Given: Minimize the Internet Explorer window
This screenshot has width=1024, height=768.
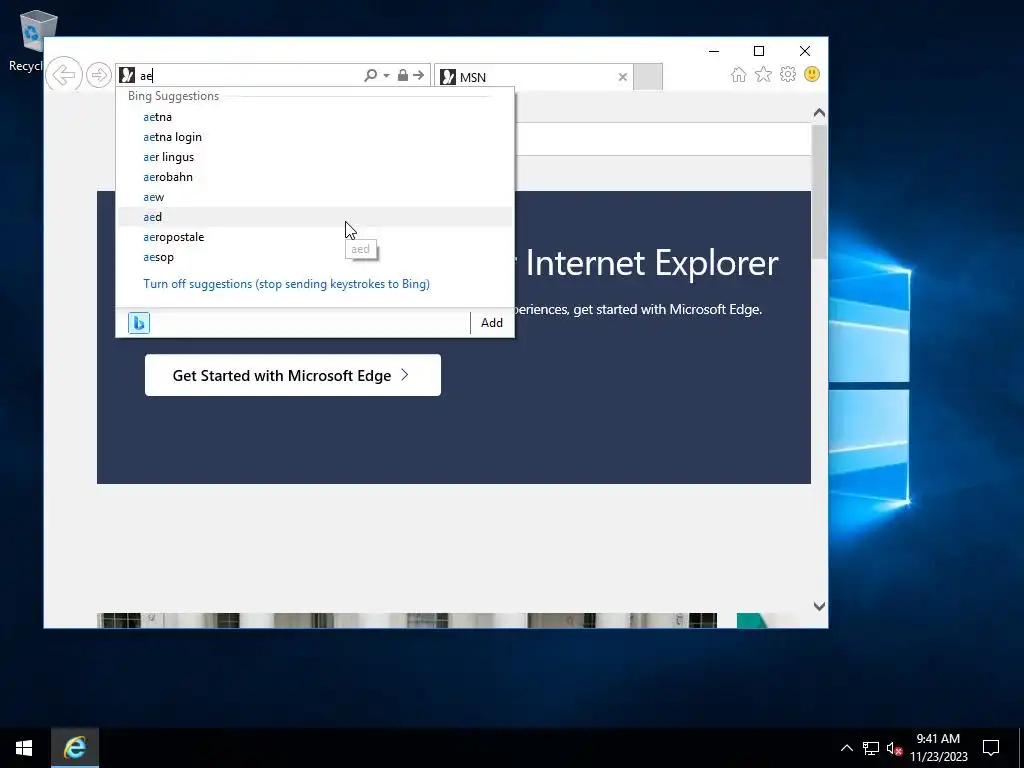Looking at the screenshot, I should (714, 51).
